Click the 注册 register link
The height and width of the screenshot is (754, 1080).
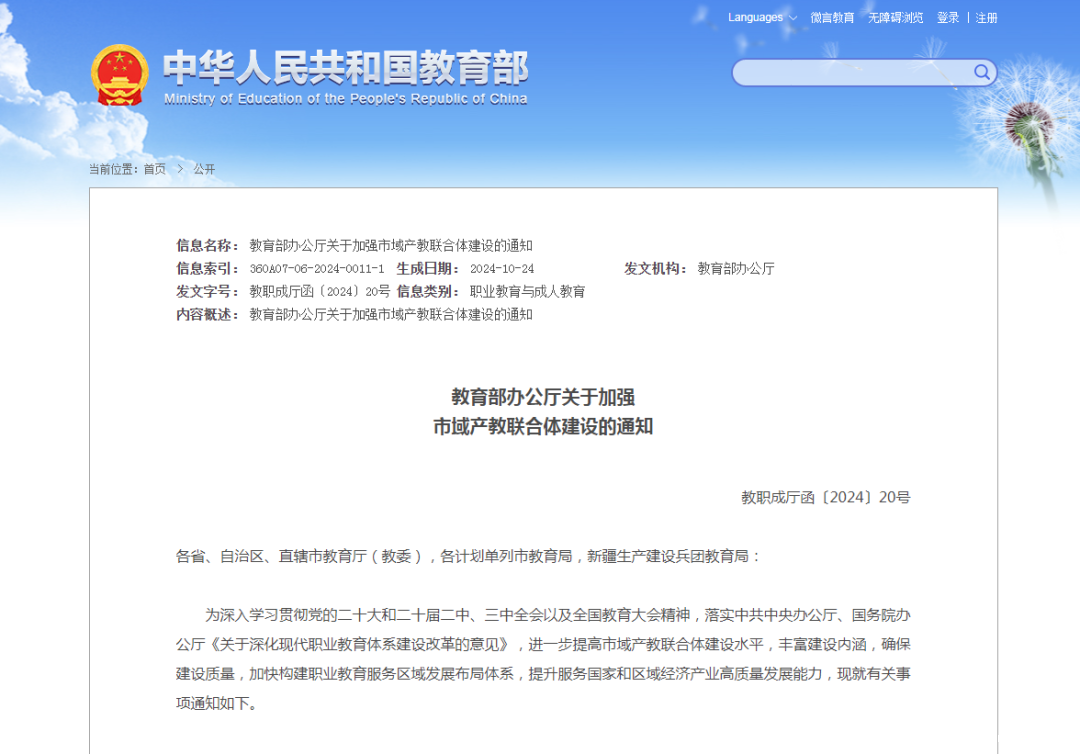coord(986,18)
